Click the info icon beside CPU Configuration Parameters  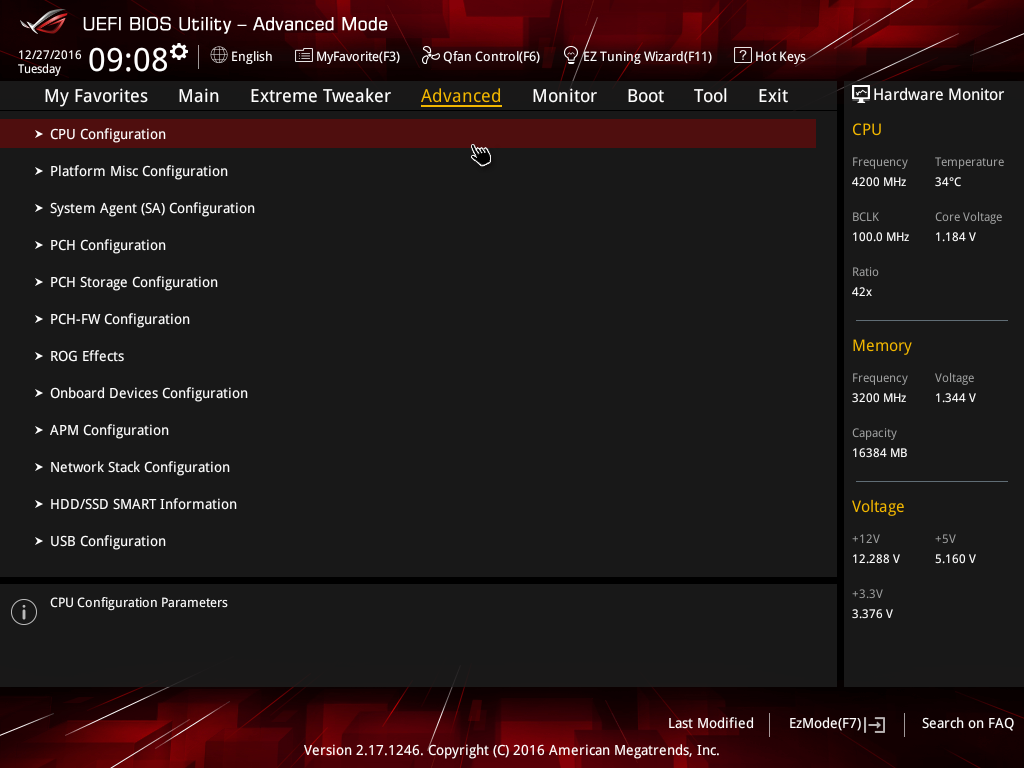point(24,612)
